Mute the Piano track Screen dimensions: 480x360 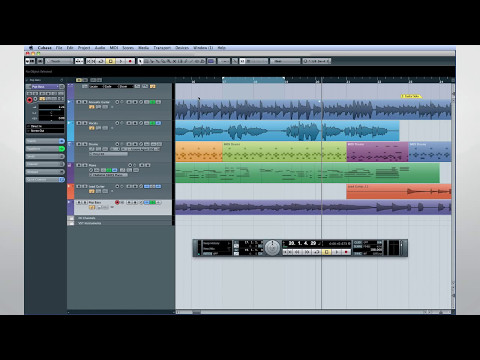pyautogui.click(x=79, y=165)
